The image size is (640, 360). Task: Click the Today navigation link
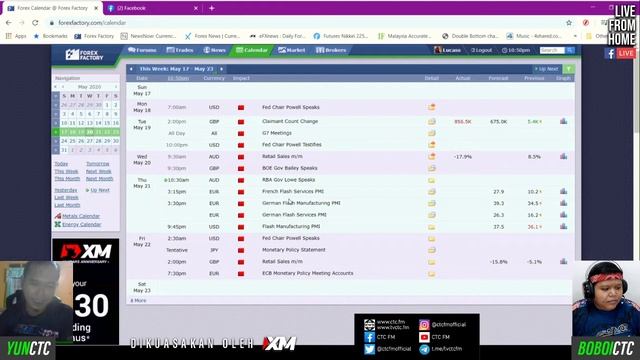pyautogui.click(x=61, y=164)
